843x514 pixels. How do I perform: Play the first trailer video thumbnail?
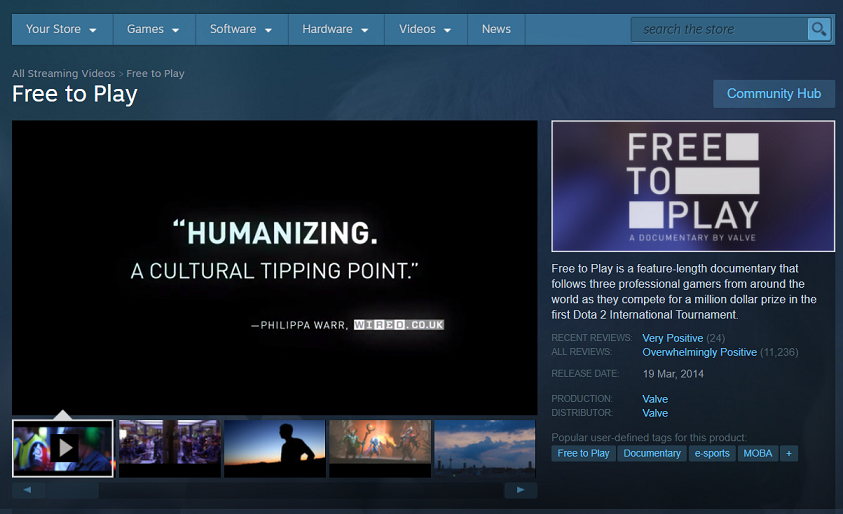coord(63,448)
